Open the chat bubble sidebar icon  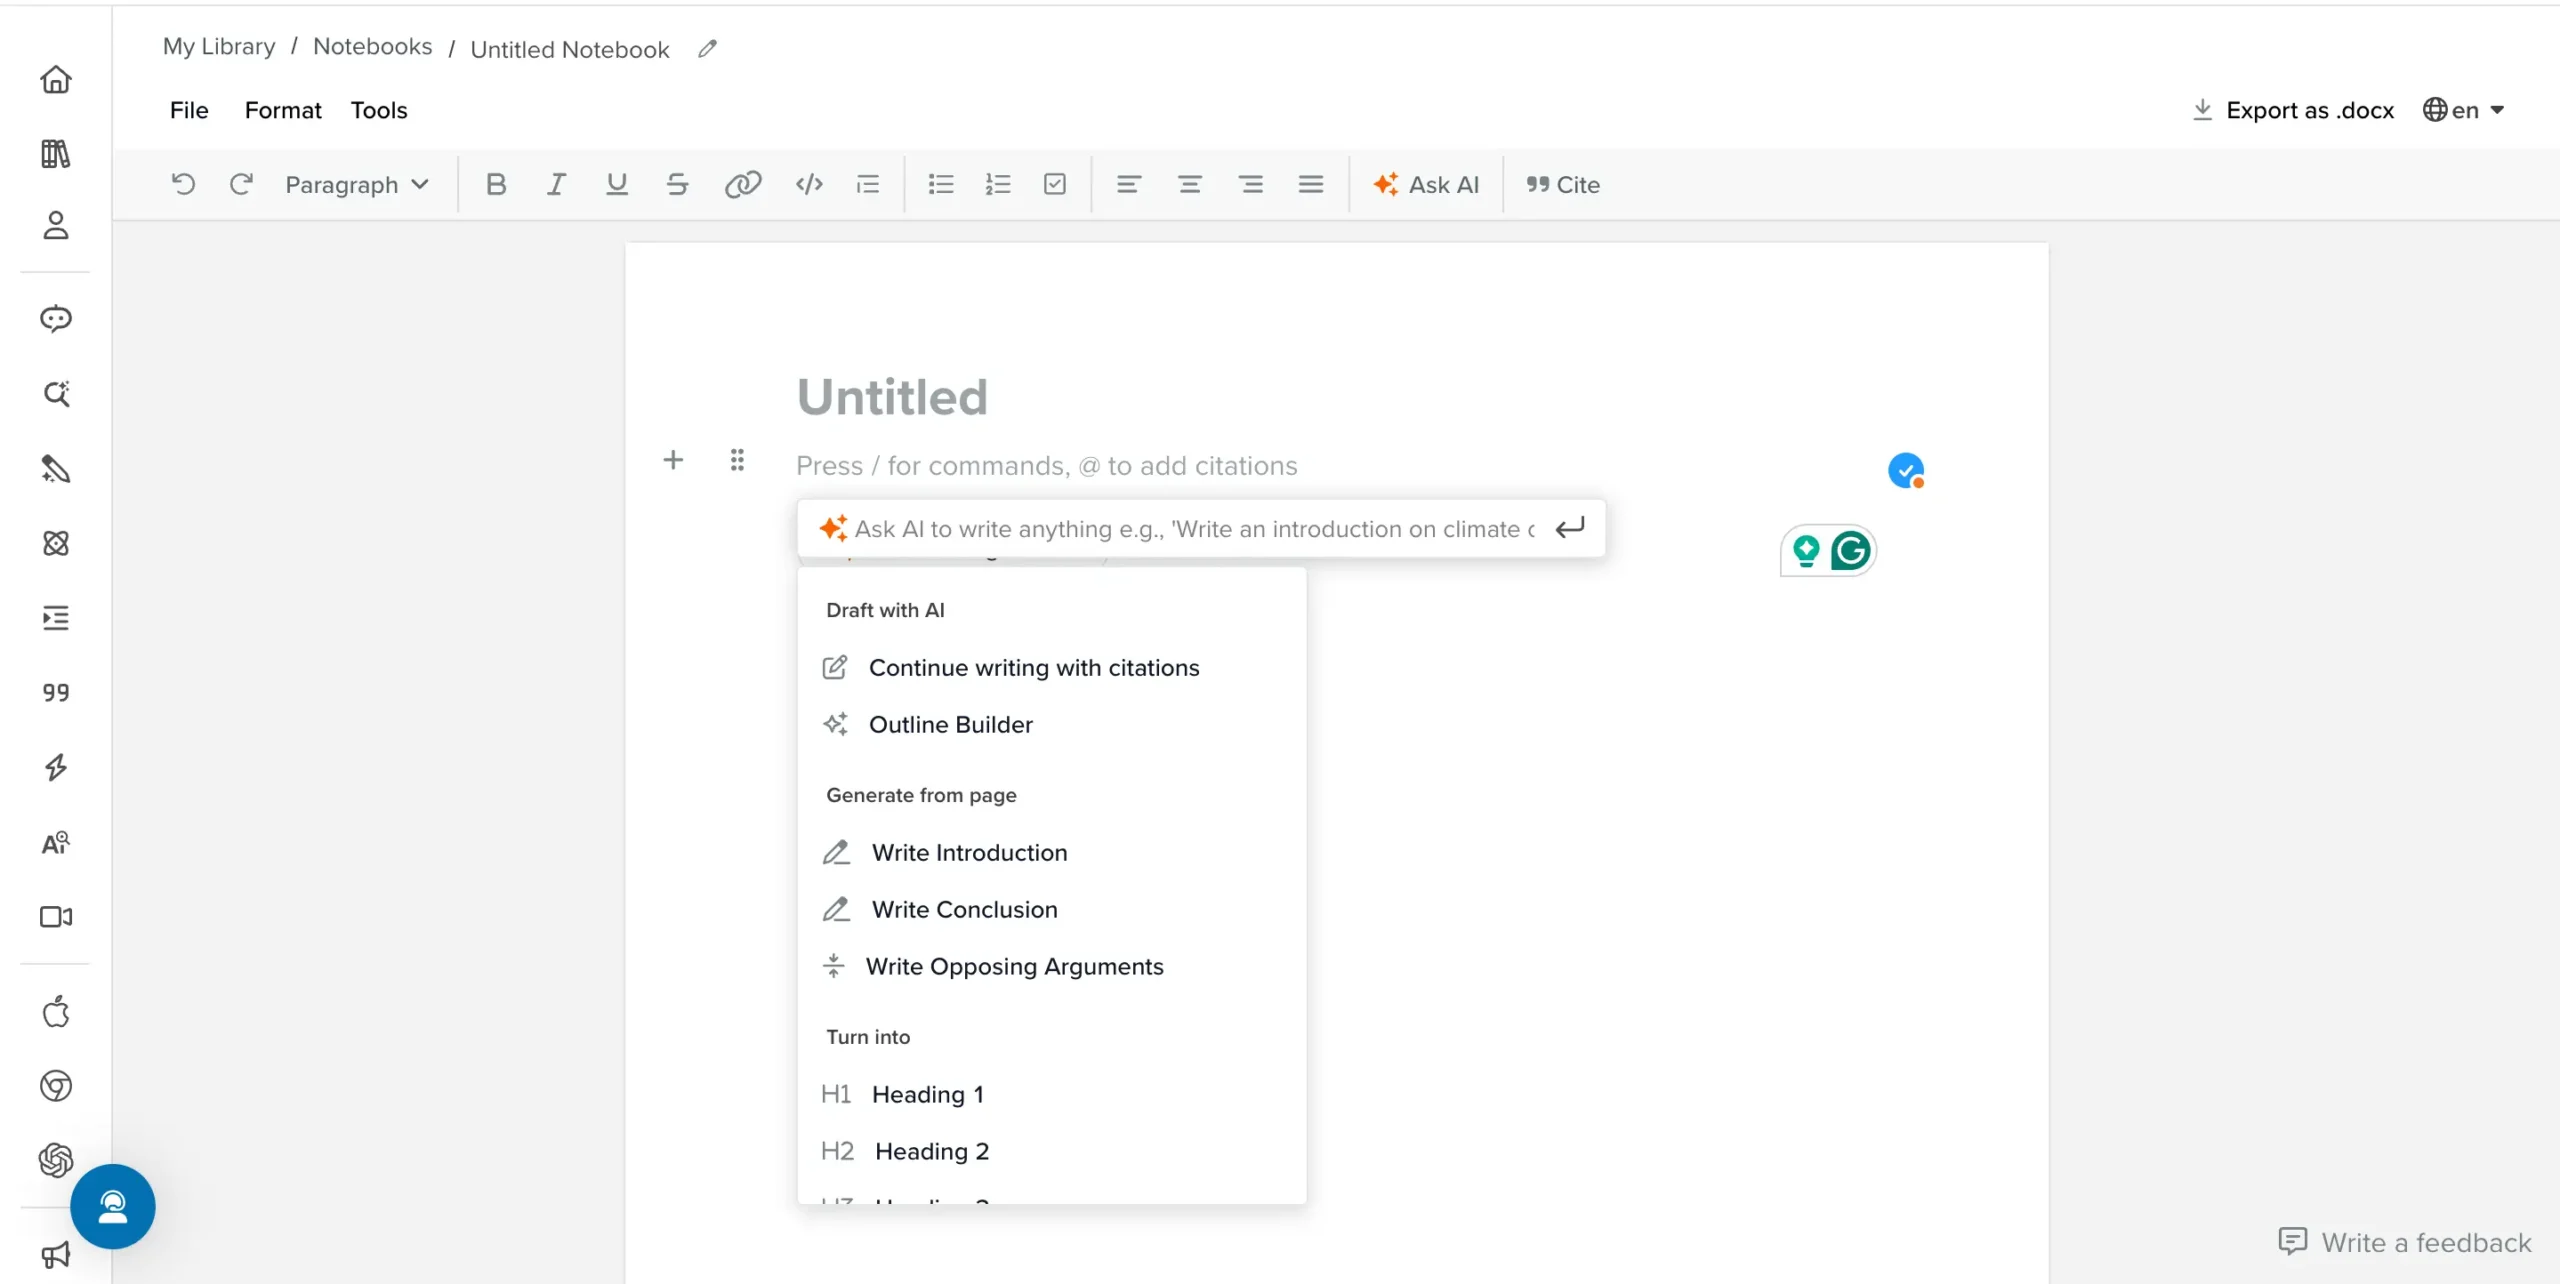pyautogui.click(x=56, y=319)
